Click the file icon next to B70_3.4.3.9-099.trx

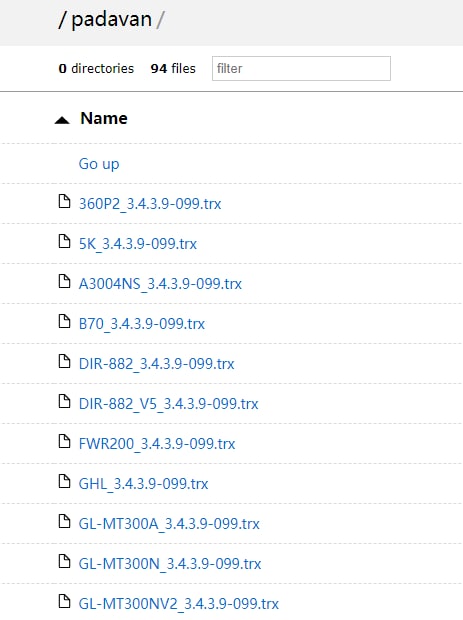64,321
